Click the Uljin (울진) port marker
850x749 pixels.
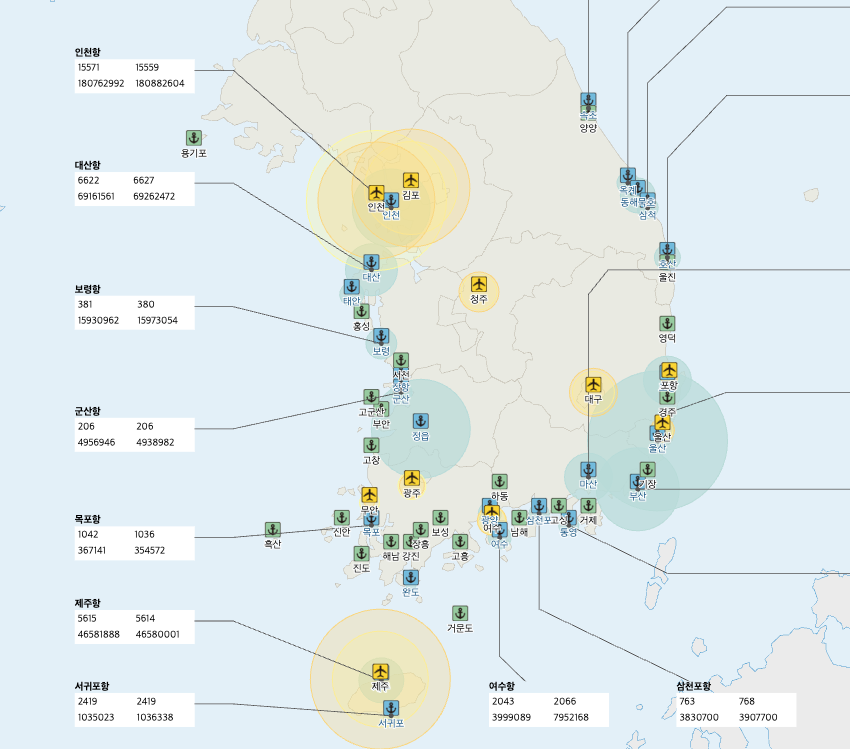click(667, 250)
